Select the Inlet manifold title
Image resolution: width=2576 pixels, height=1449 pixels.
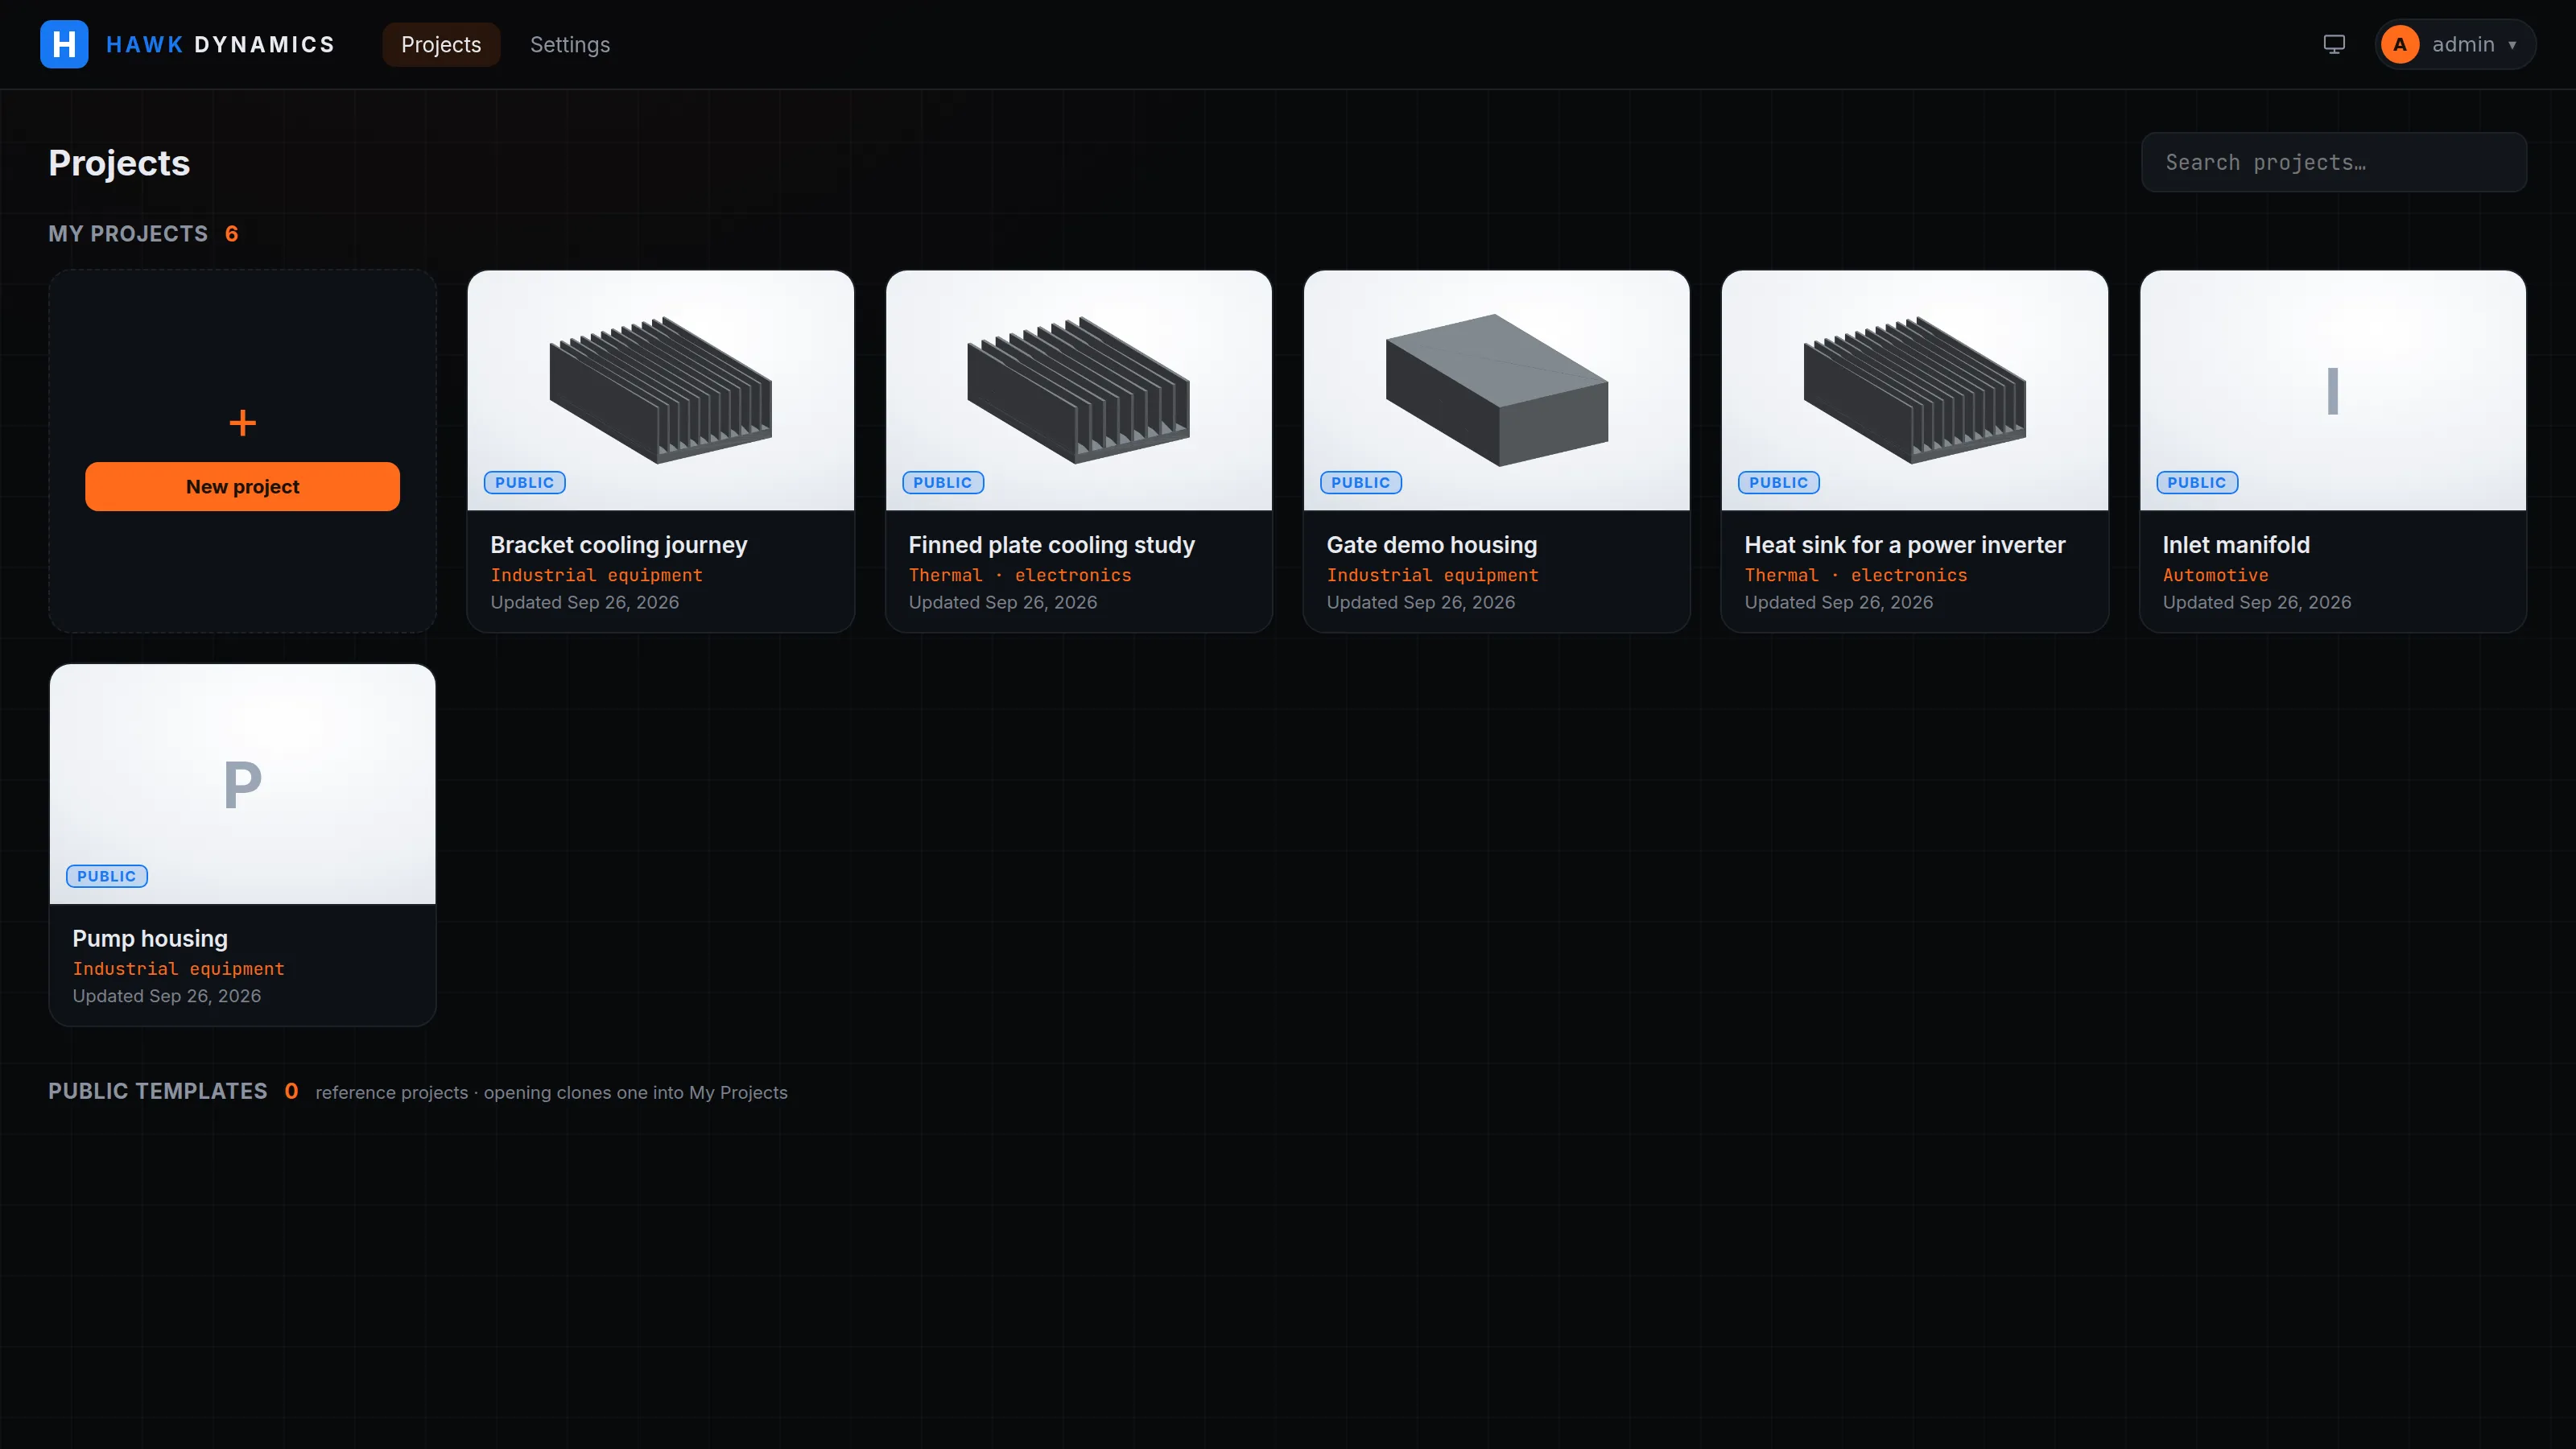coord(2237,545)
